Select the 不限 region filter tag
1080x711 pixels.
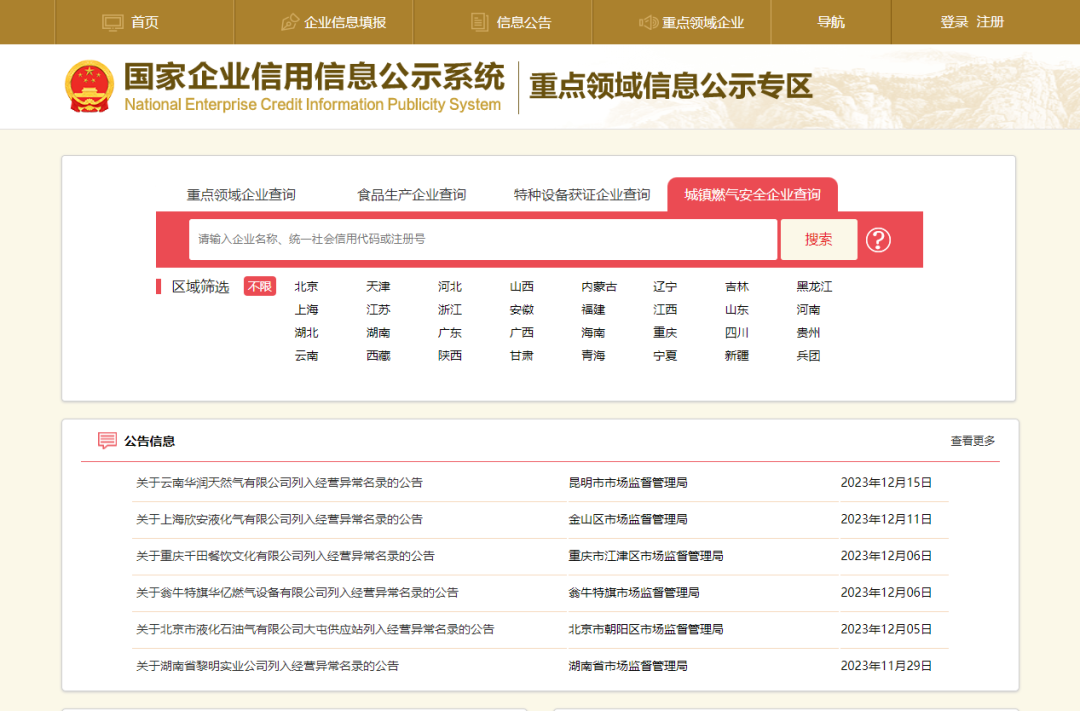point(260,287)
